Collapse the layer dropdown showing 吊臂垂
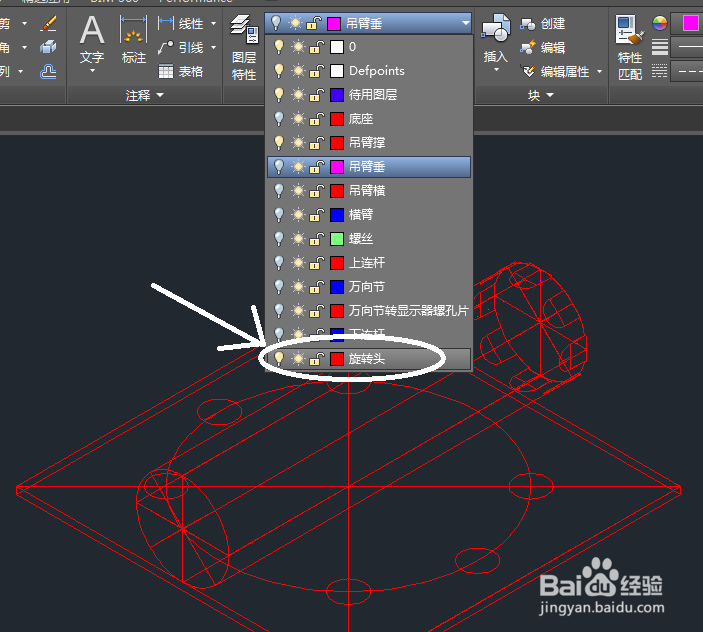The width and height of the screenshot is (703, 632). pos(465,23)
